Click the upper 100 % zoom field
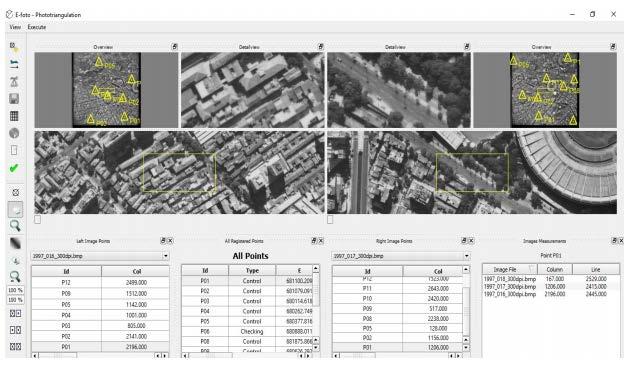Viewport: 637px width, 368px height. click(15, 290)
